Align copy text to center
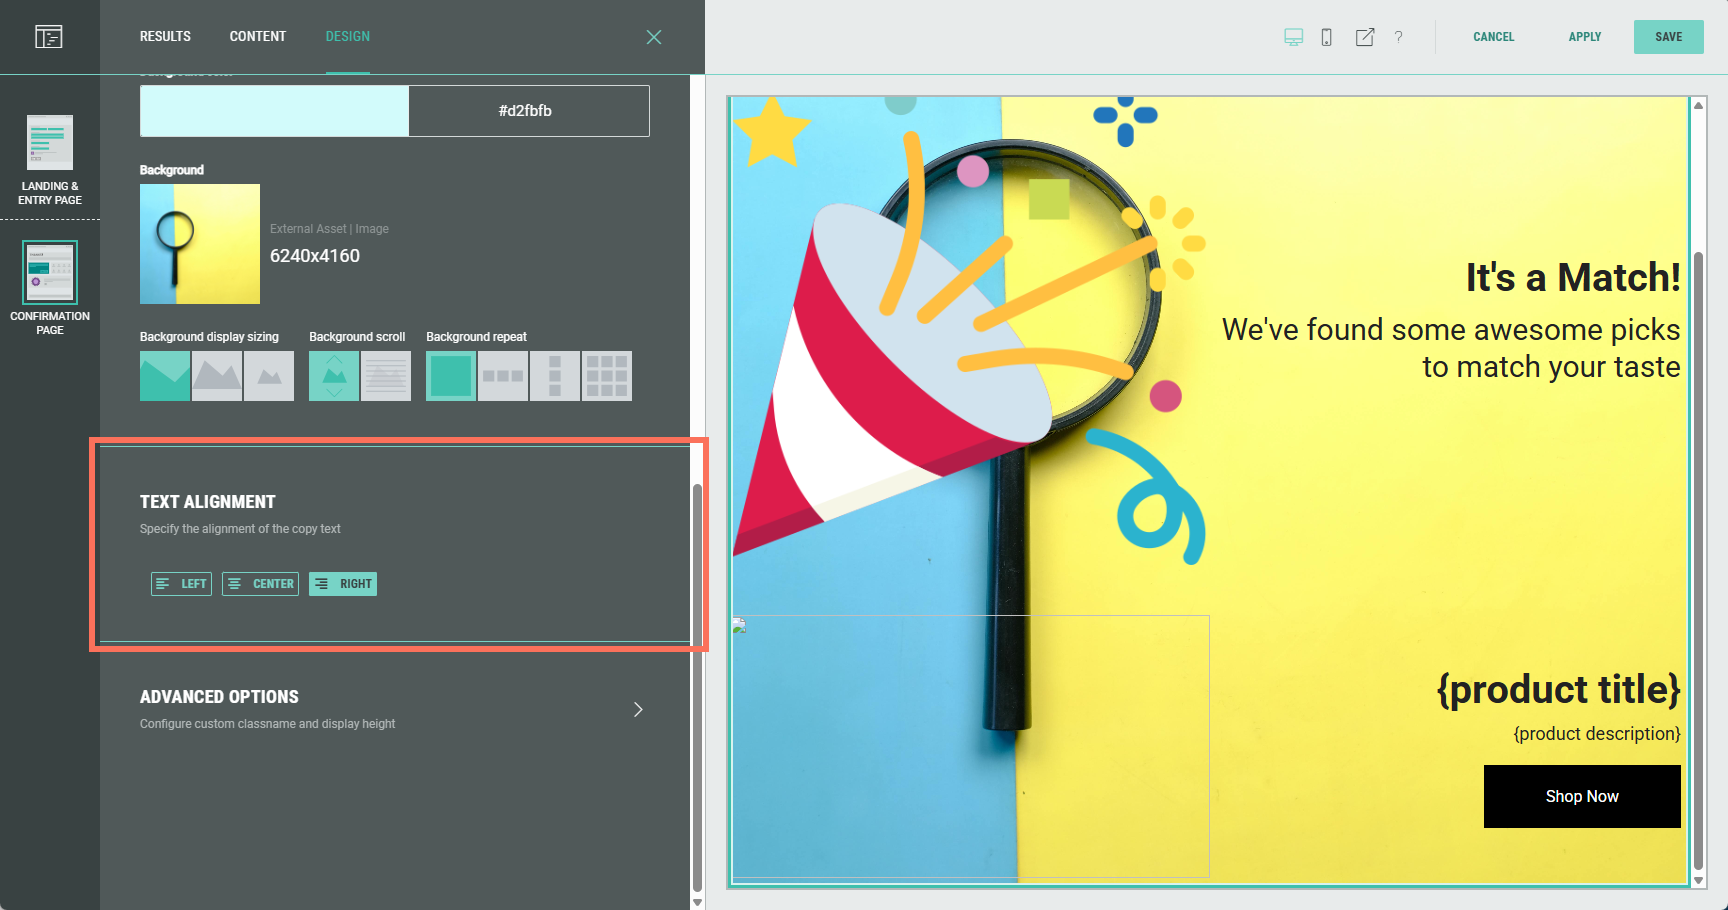This screenshot has height=910, width=1728. click(260, 584)
